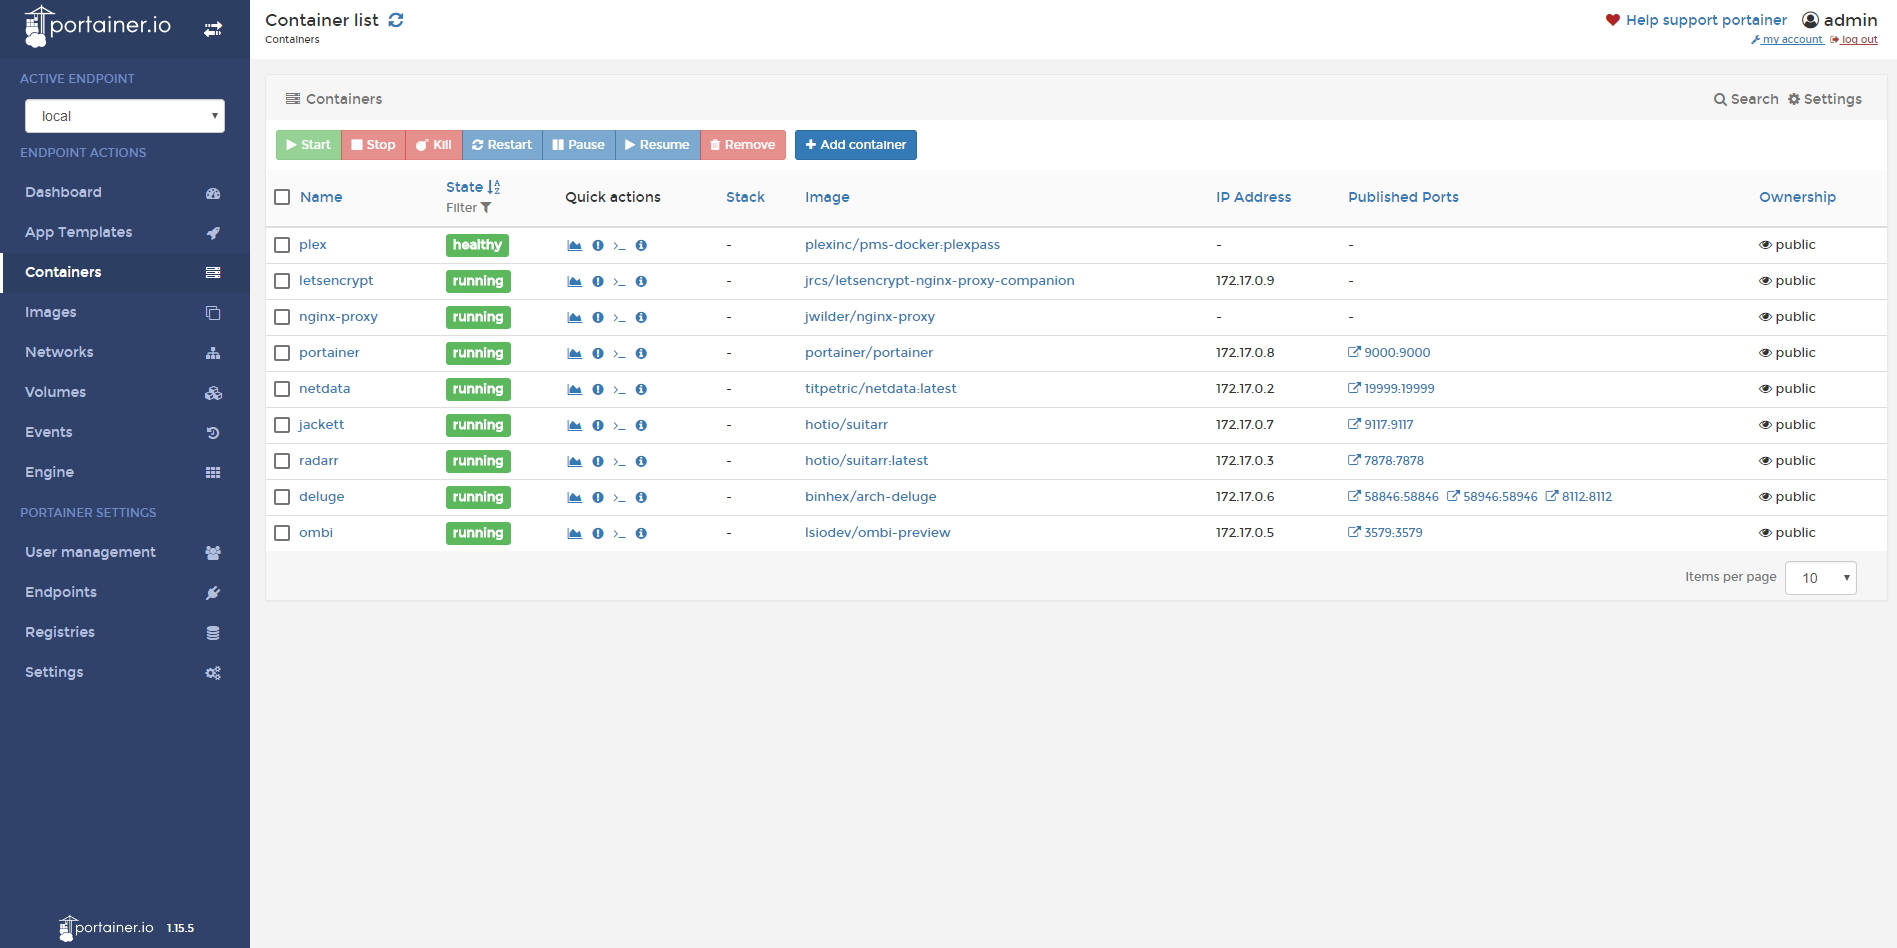Click the portainer.io logo in sidebar header
1897x948 pixels.
[x=98, y=27]
